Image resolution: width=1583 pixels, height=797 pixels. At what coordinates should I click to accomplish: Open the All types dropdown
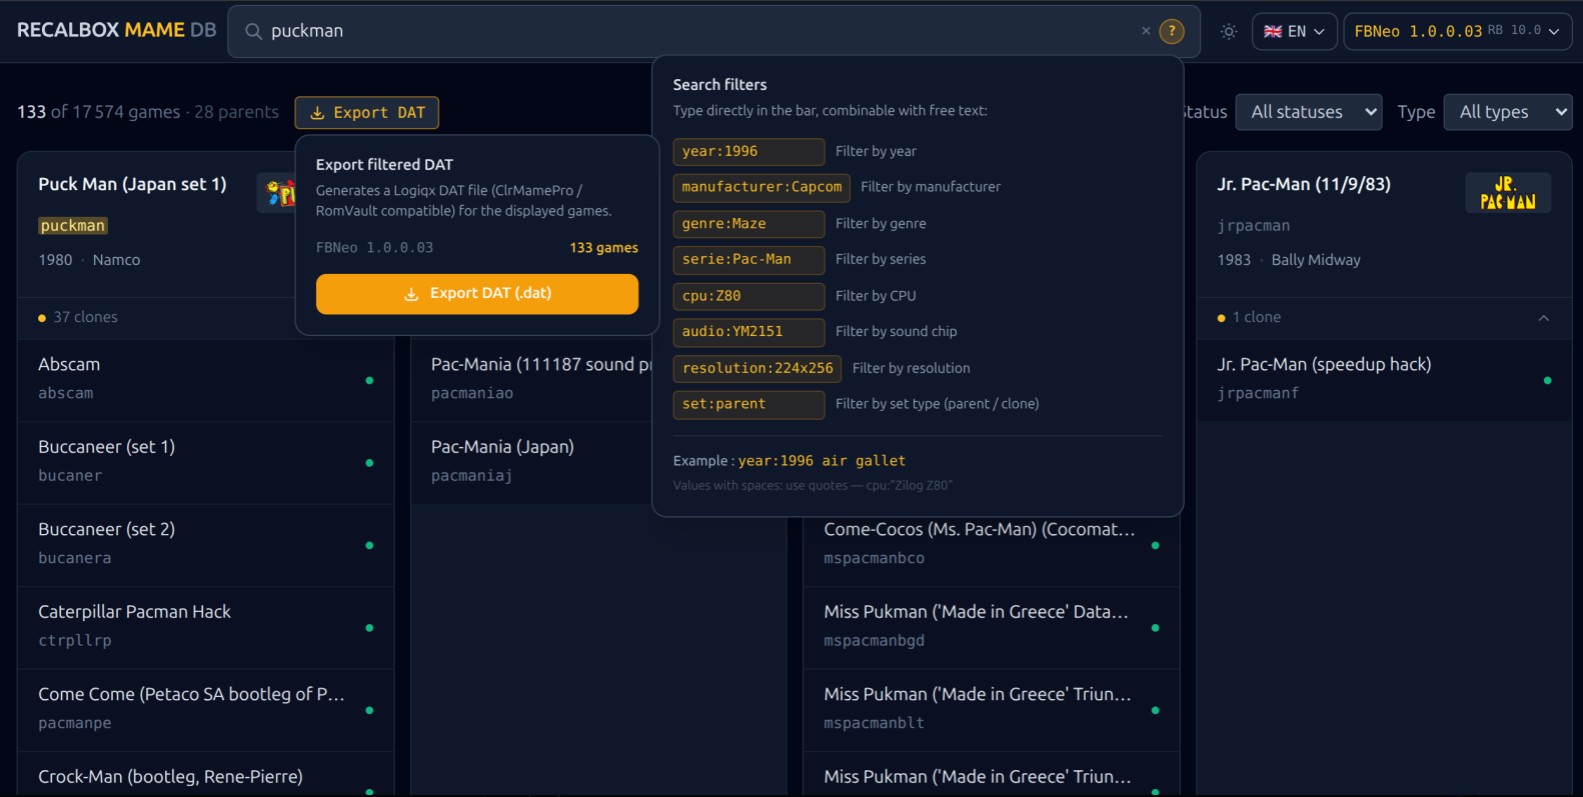click(1507, 112)
